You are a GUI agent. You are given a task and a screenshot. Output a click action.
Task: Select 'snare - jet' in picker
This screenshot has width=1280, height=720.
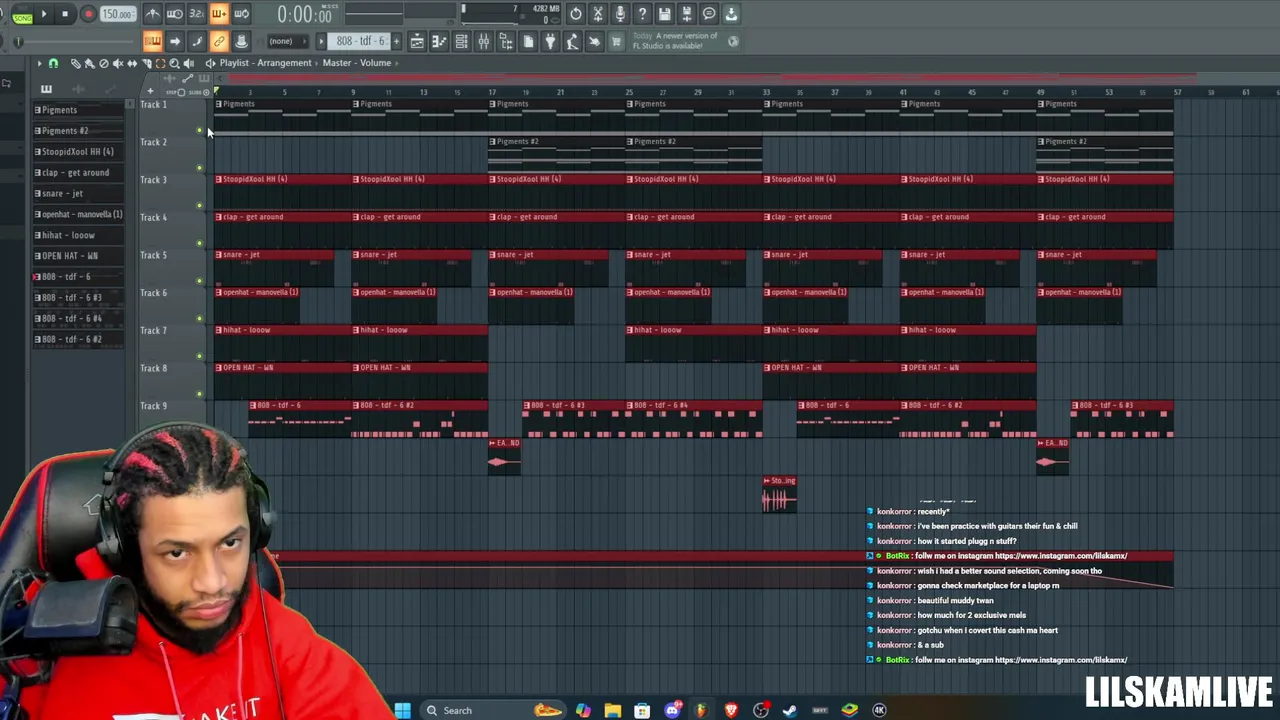[78, 193]
